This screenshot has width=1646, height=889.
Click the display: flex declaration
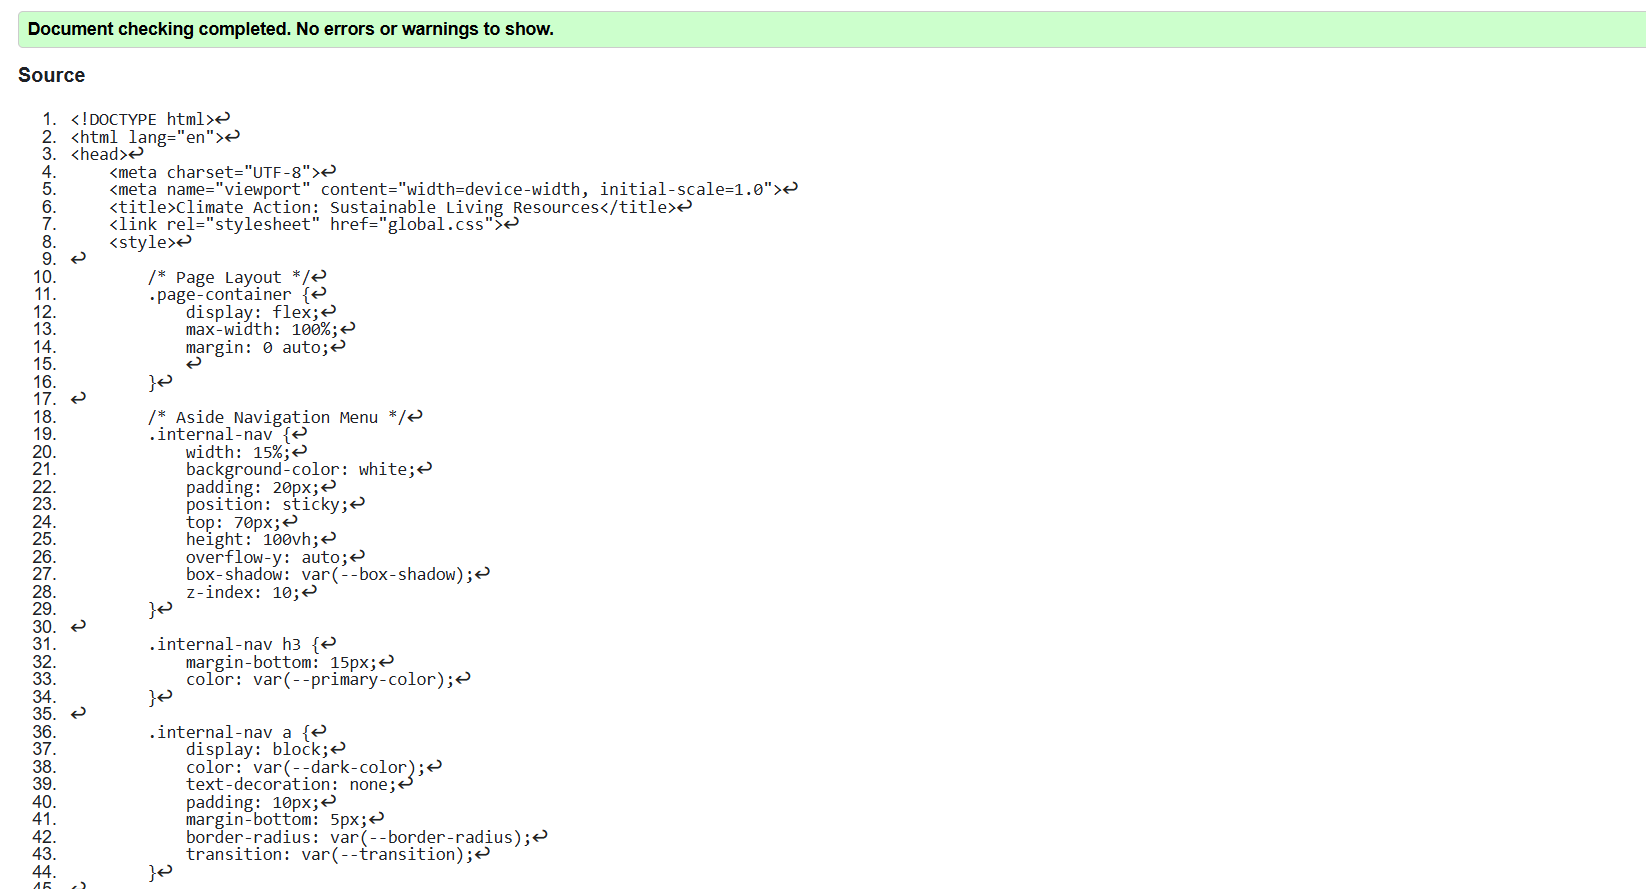tap(261, 312)
